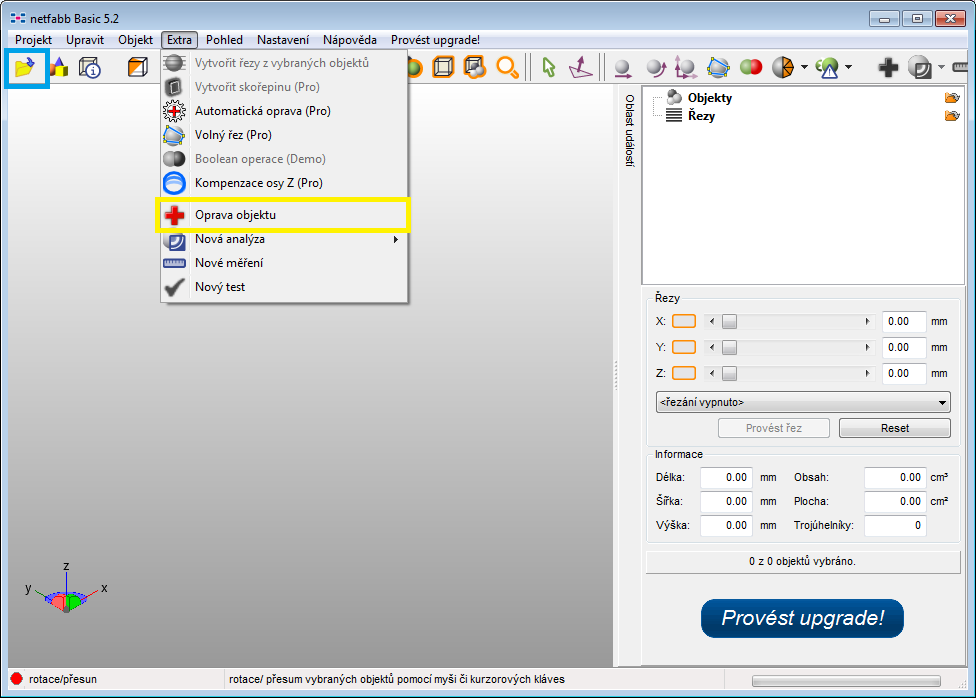The height and width of the screenshot is (698, 976).
Task: Click the 'Provést upgrade!' button
Action: (x=803, y=618)
